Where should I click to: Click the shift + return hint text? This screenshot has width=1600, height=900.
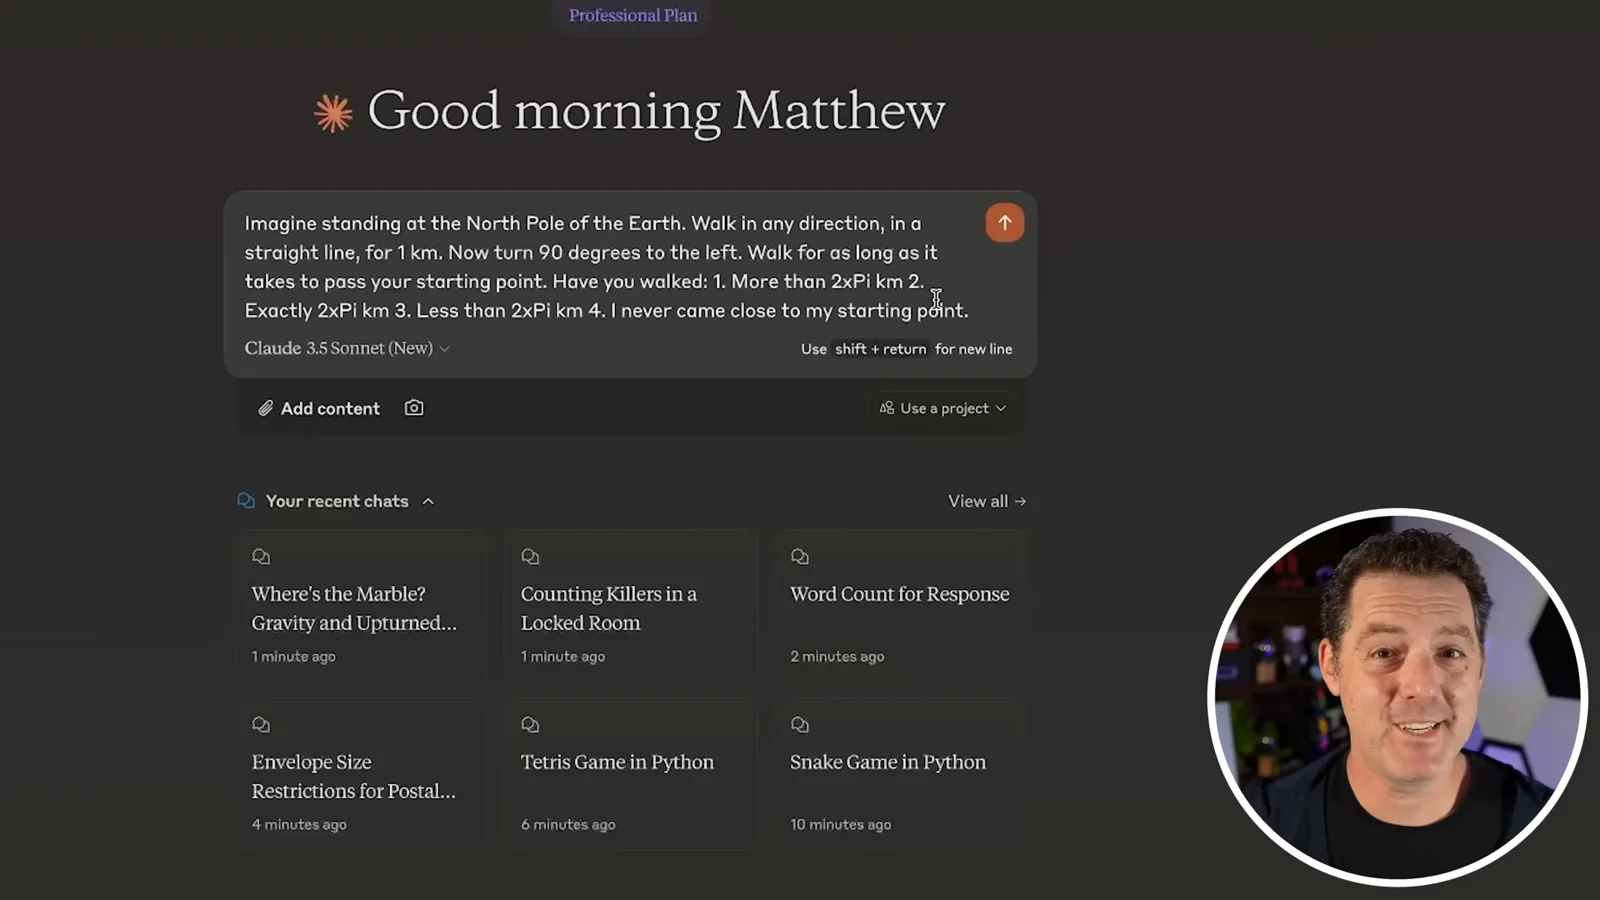881,349
